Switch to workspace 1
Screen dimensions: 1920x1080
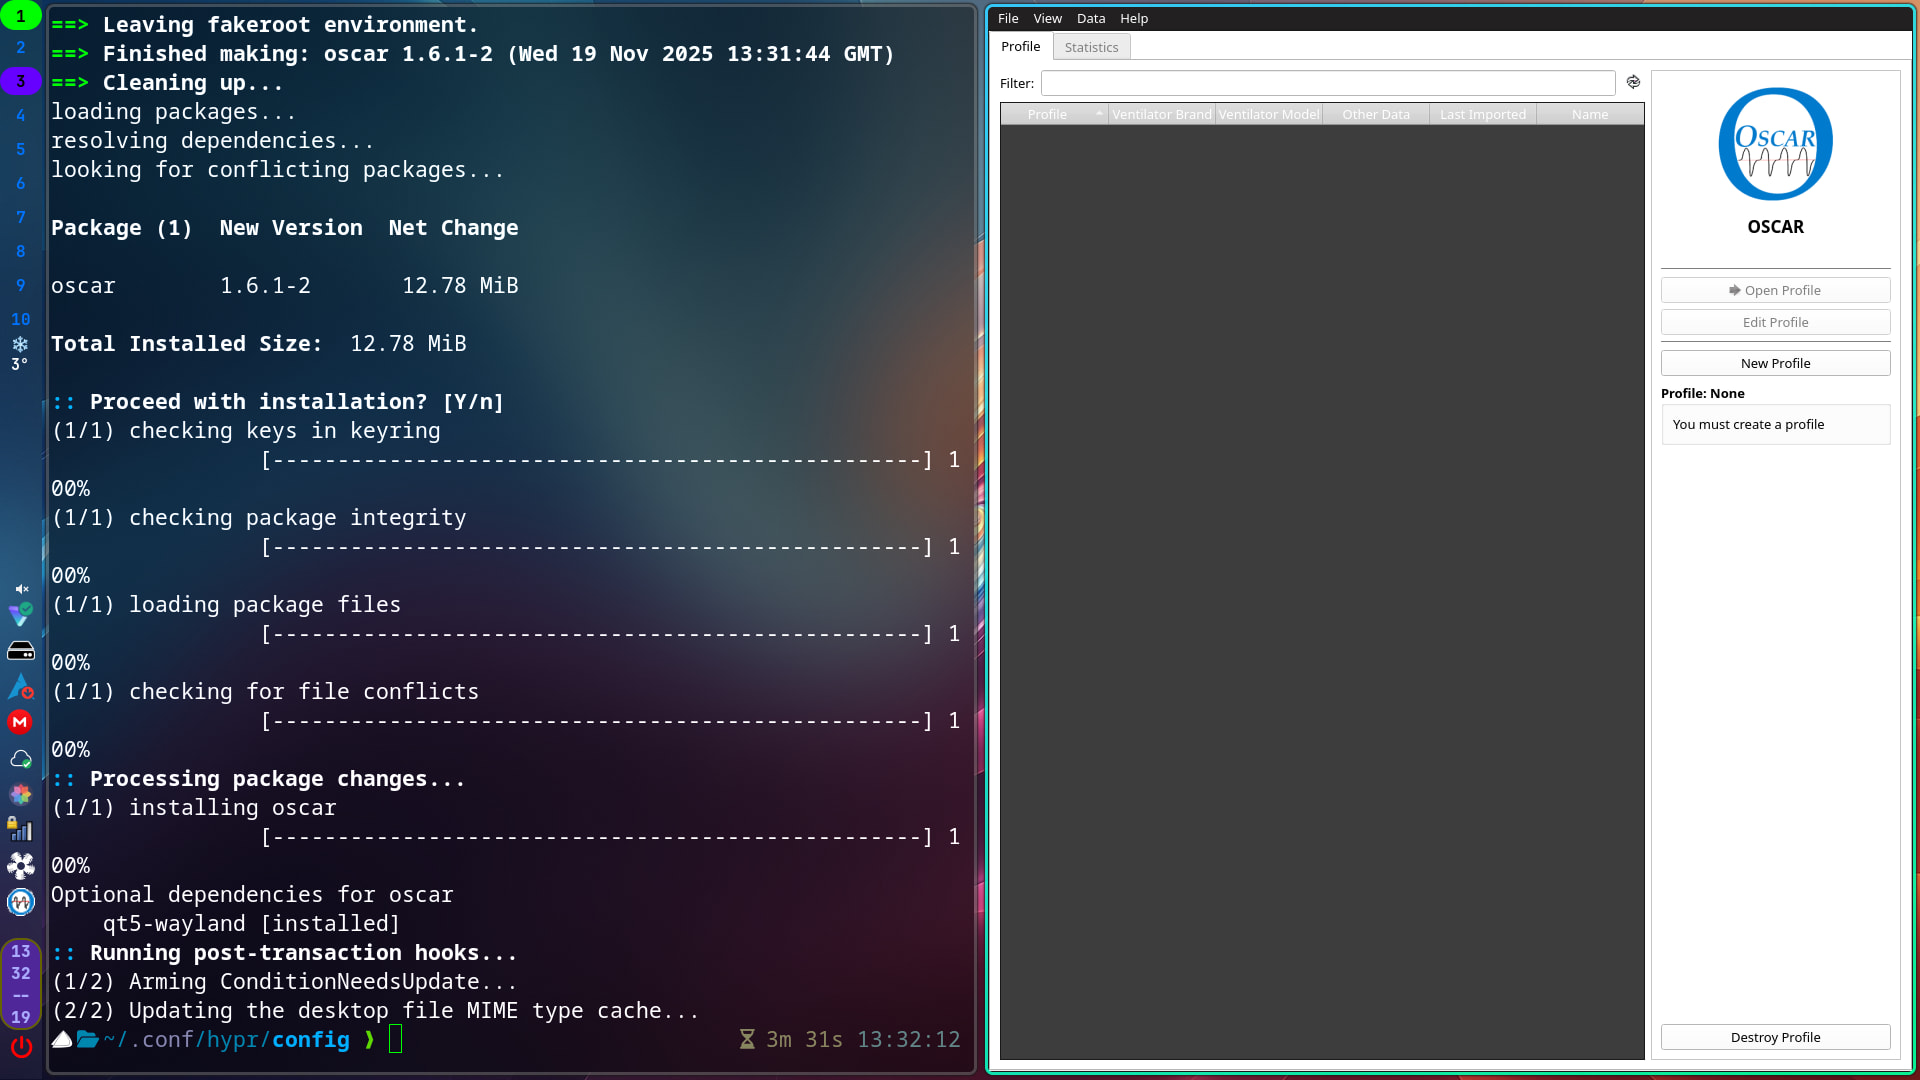click(21, 16)
